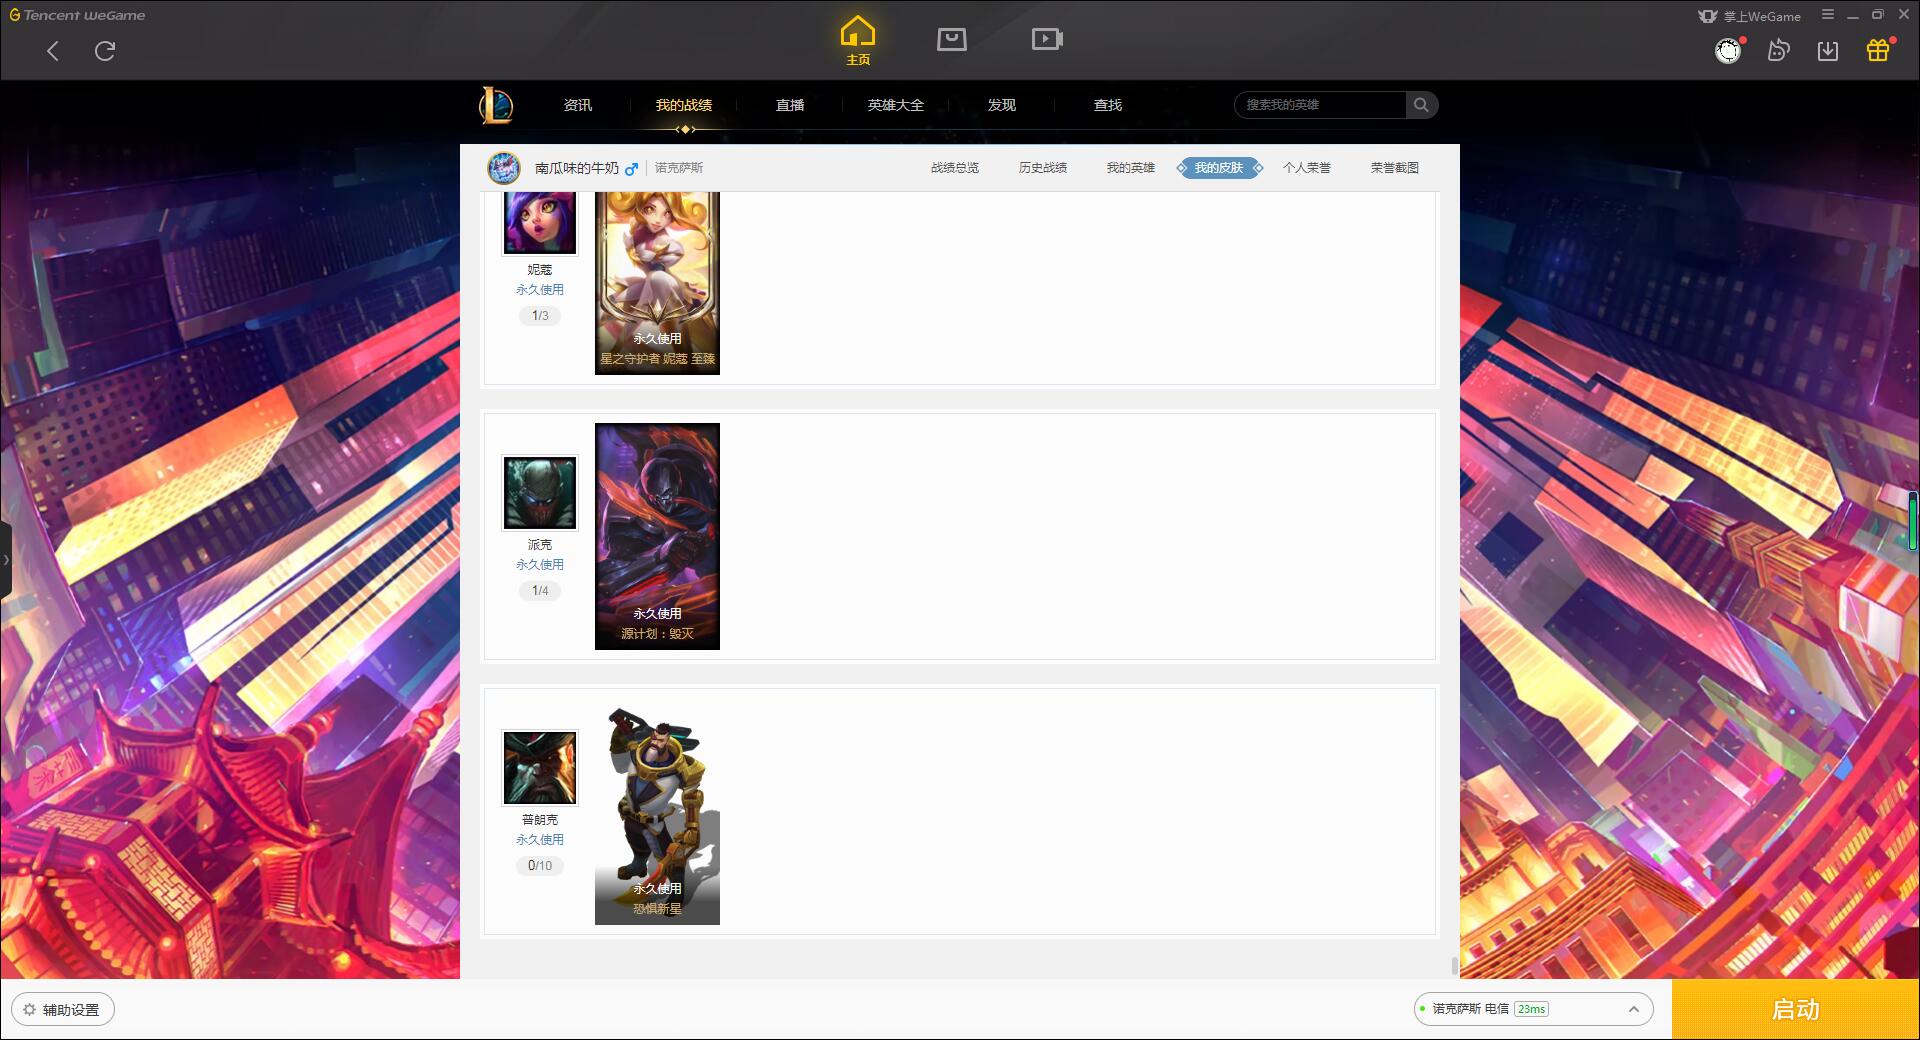
Task: Click 妮蔻 champion name
Action: point(540,270)
